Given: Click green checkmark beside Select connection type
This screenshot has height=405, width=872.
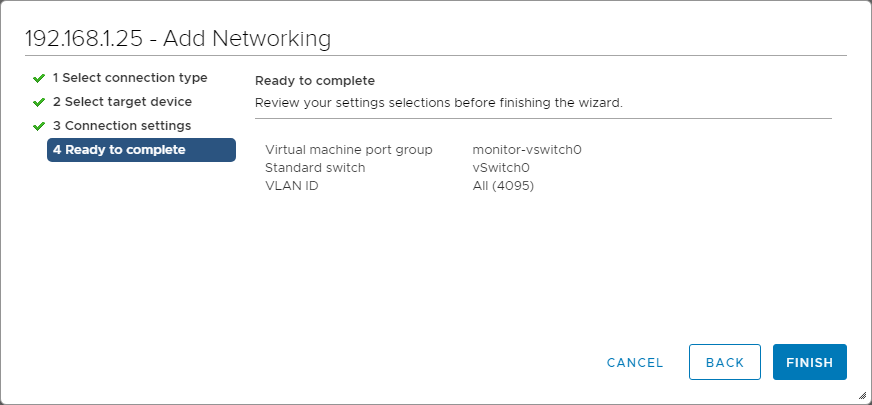Looking at the screenshot, I should (39, 77).
